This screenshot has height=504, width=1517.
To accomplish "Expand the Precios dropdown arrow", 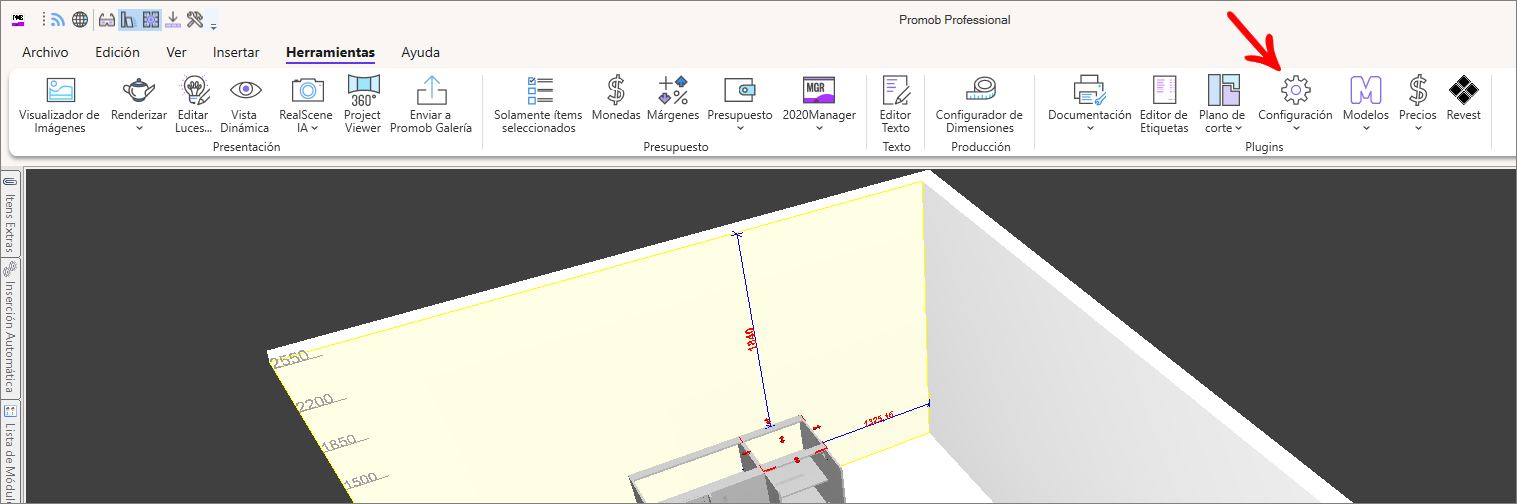I will (x=1418, y=128).
